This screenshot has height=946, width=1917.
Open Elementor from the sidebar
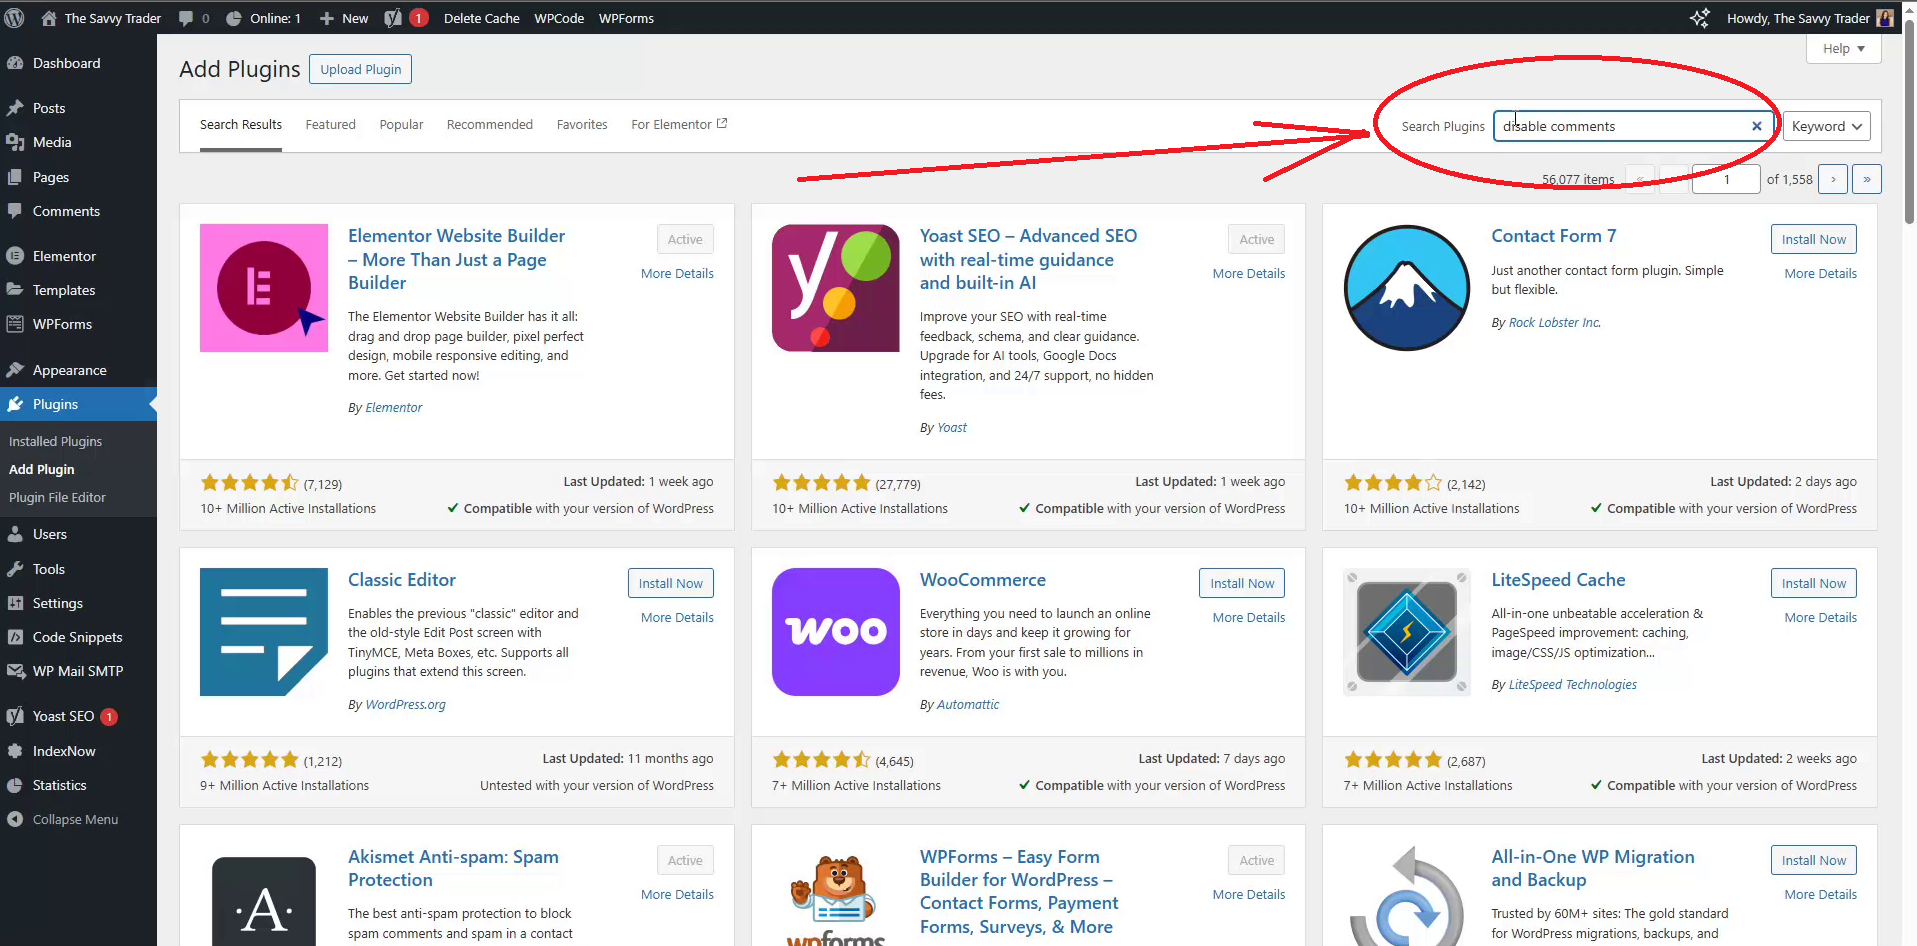(64, 256)
